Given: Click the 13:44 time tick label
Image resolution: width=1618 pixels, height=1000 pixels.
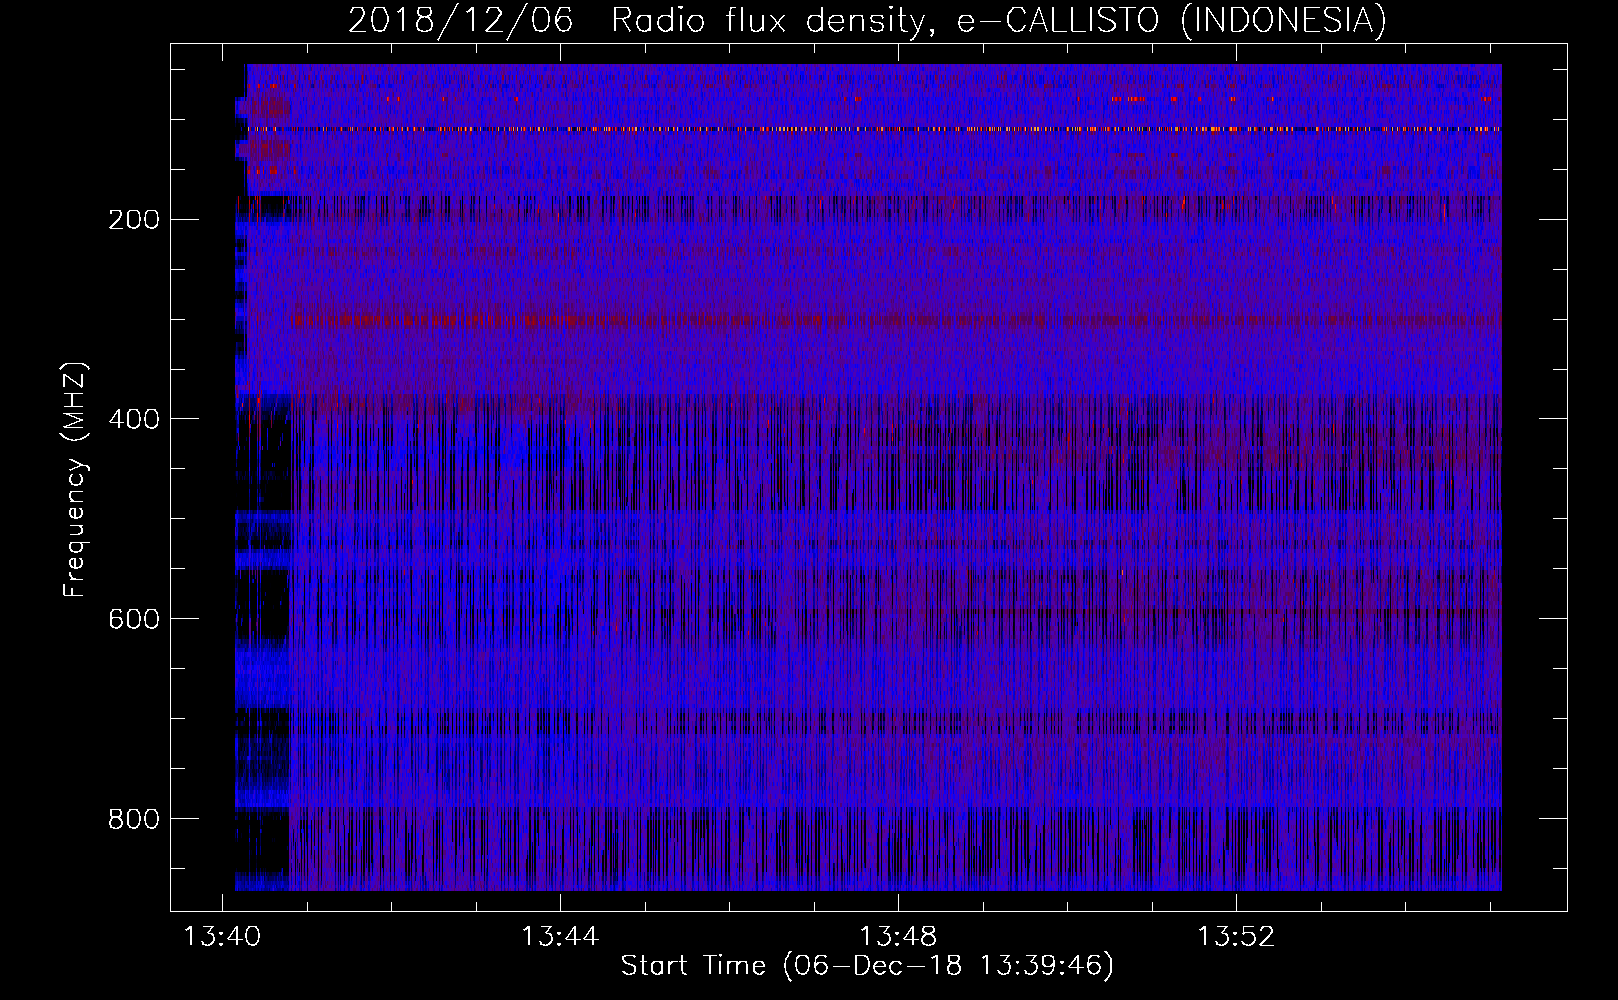Looking at the screenshot, I should coord(560,937).
